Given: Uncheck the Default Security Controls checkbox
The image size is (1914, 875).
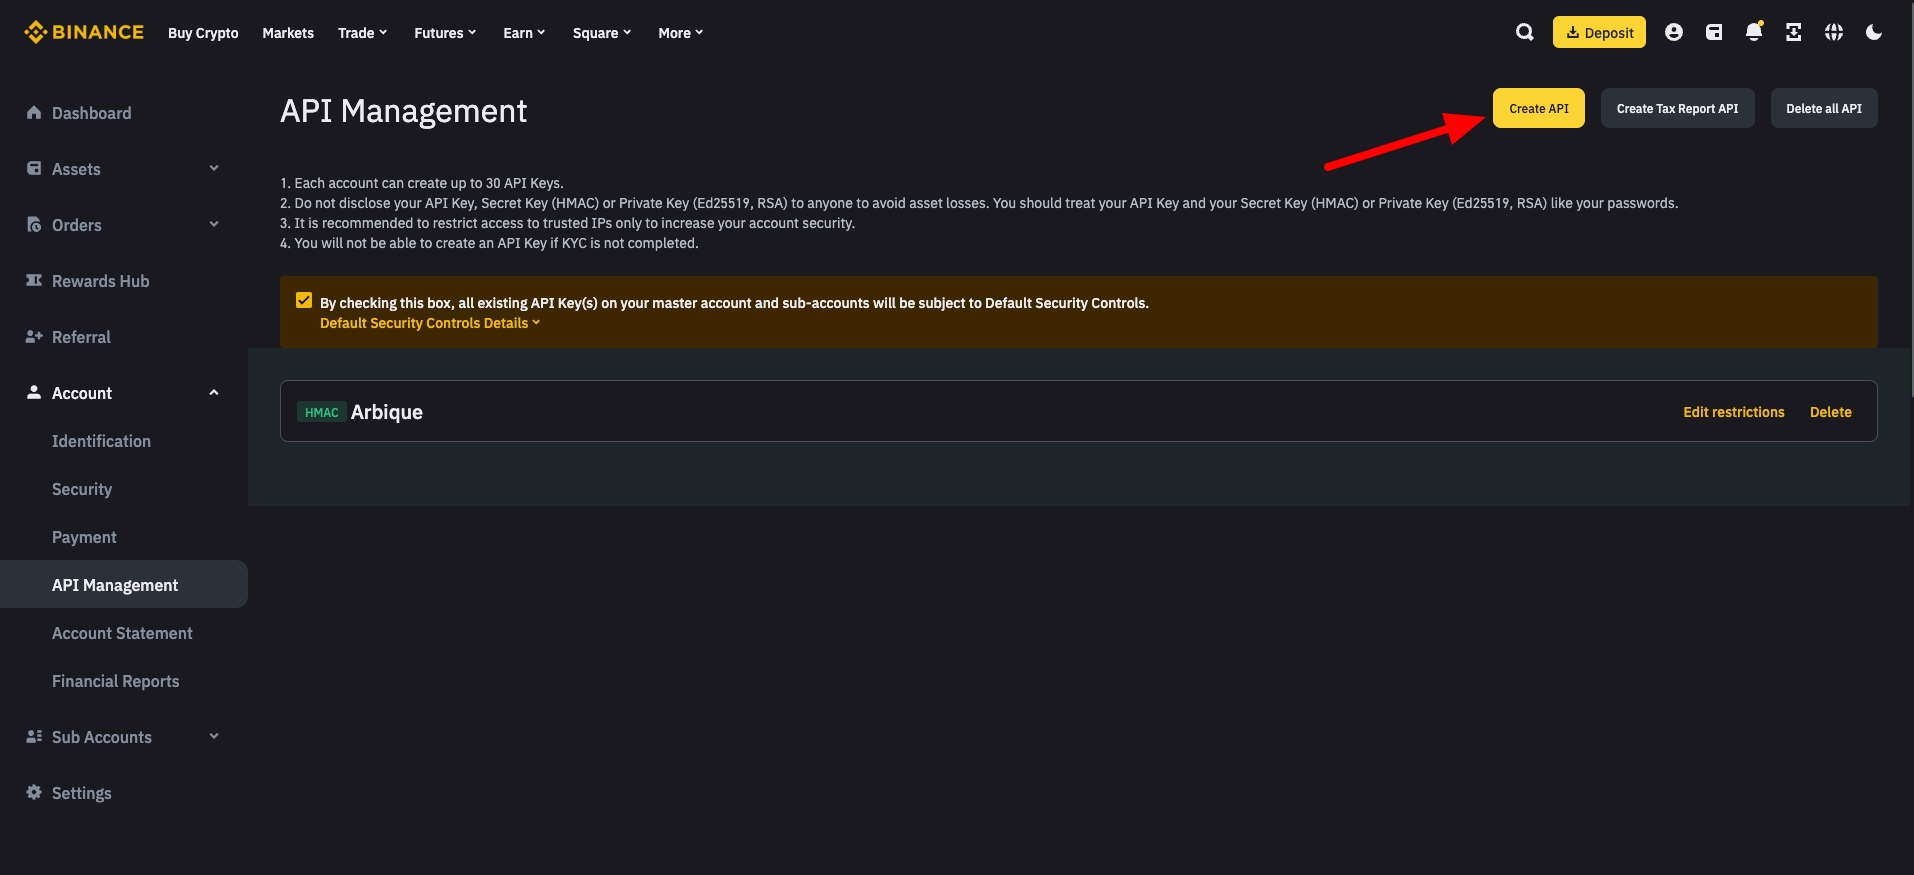Looking at the screenshot, I should (x=304, y=301).
